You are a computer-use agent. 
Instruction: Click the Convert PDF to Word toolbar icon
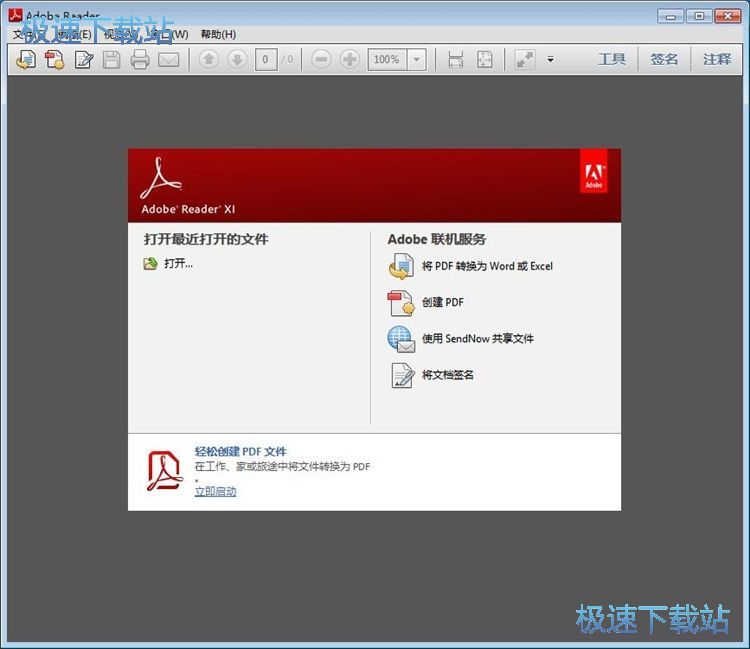click(26, 60)
